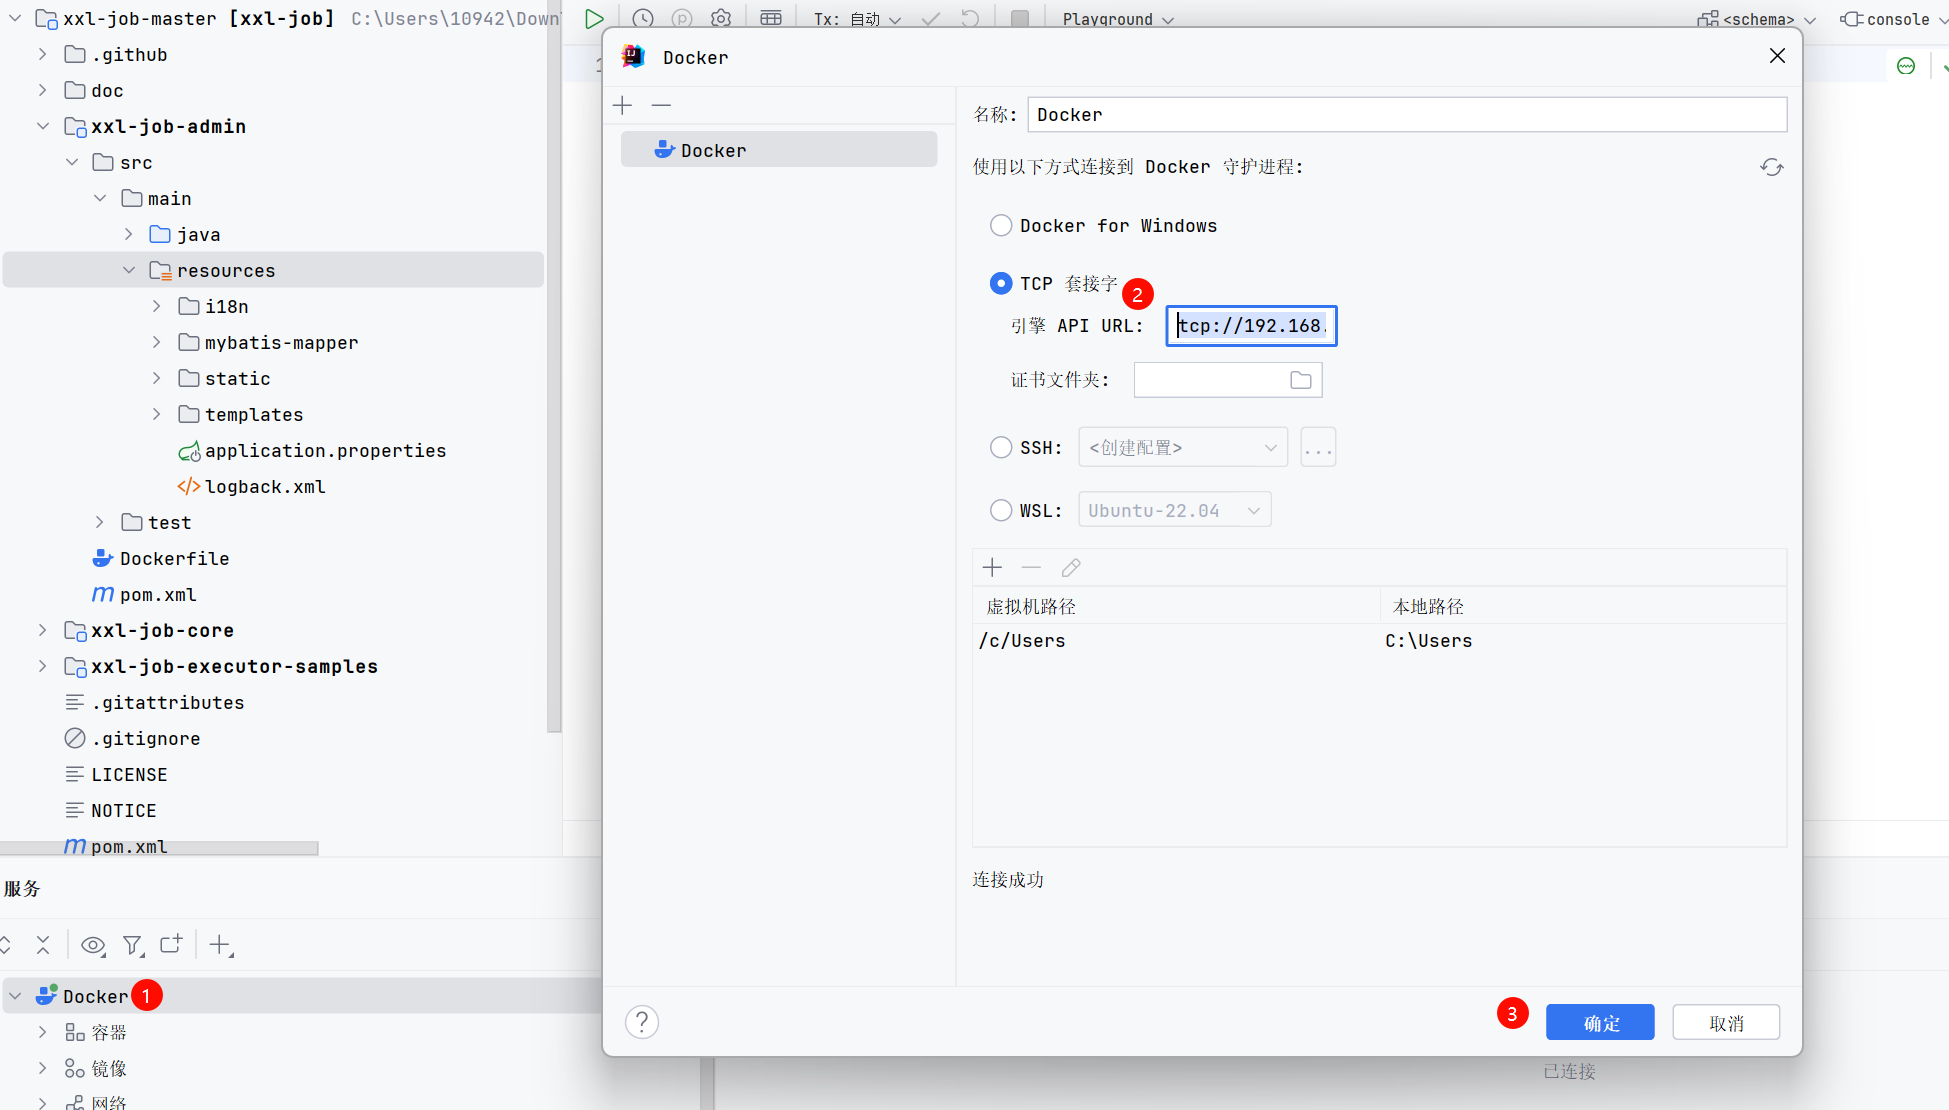This screenshot has width=1949, height=1110.
Task: Expand the .github folder
Action: click(x=42, y=54)
